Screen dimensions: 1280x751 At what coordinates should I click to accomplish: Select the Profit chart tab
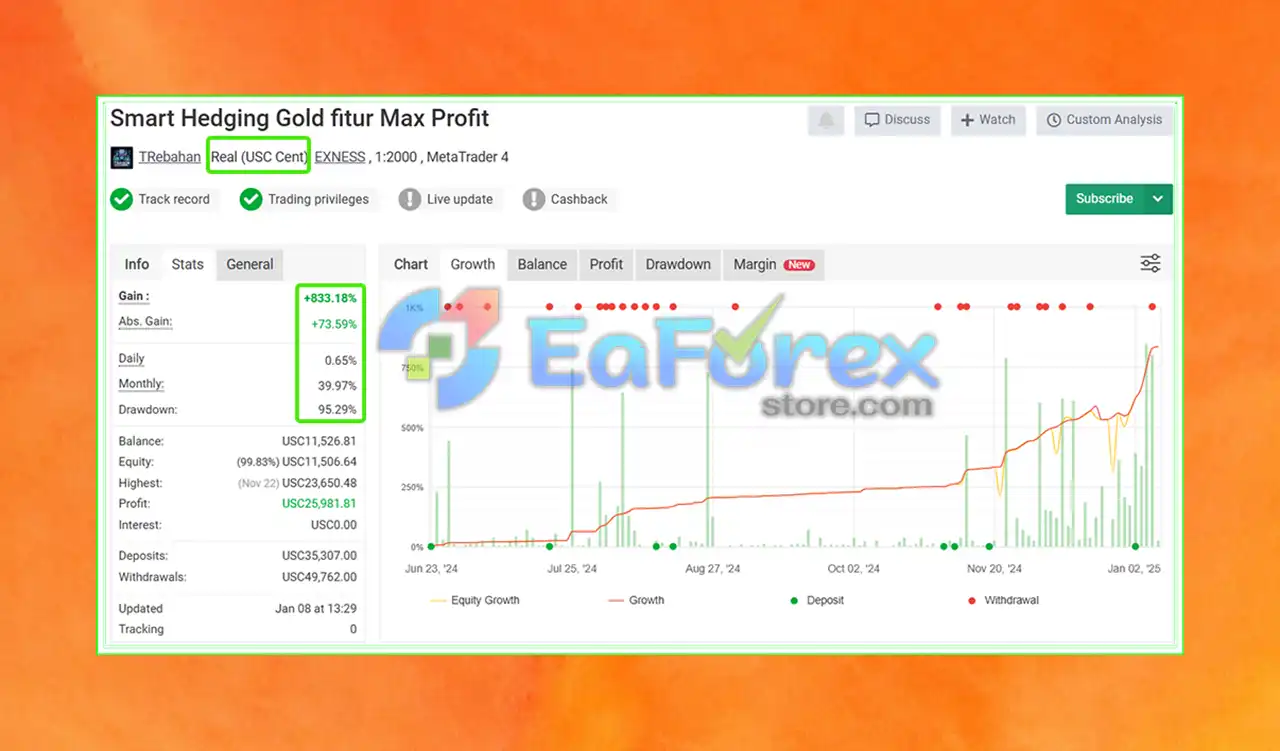pos(606,264)
